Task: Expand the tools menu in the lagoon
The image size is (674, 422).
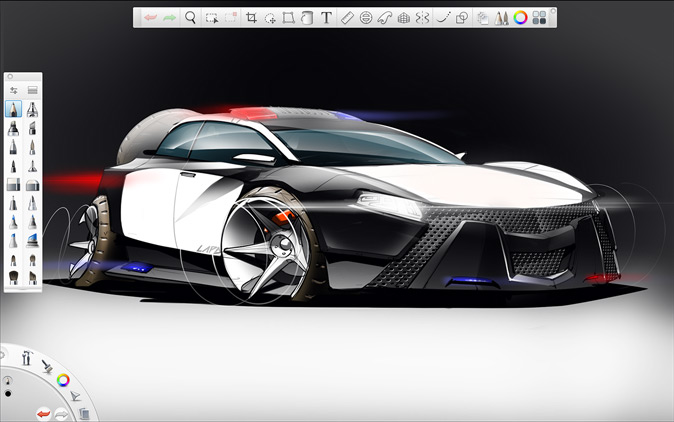Action: [x=26, y=358]
